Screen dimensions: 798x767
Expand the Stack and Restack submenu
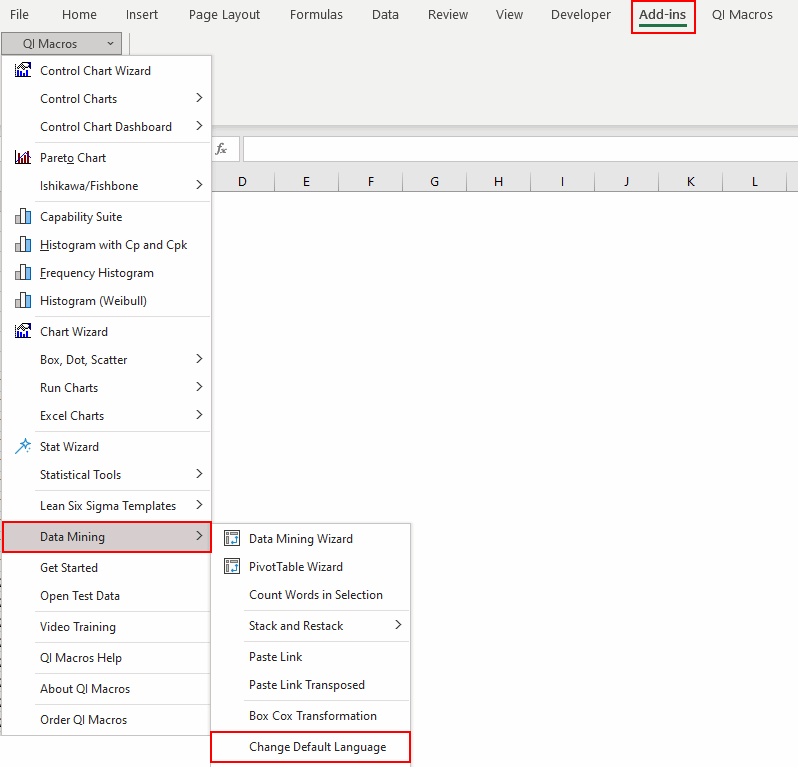pos(310,626)
